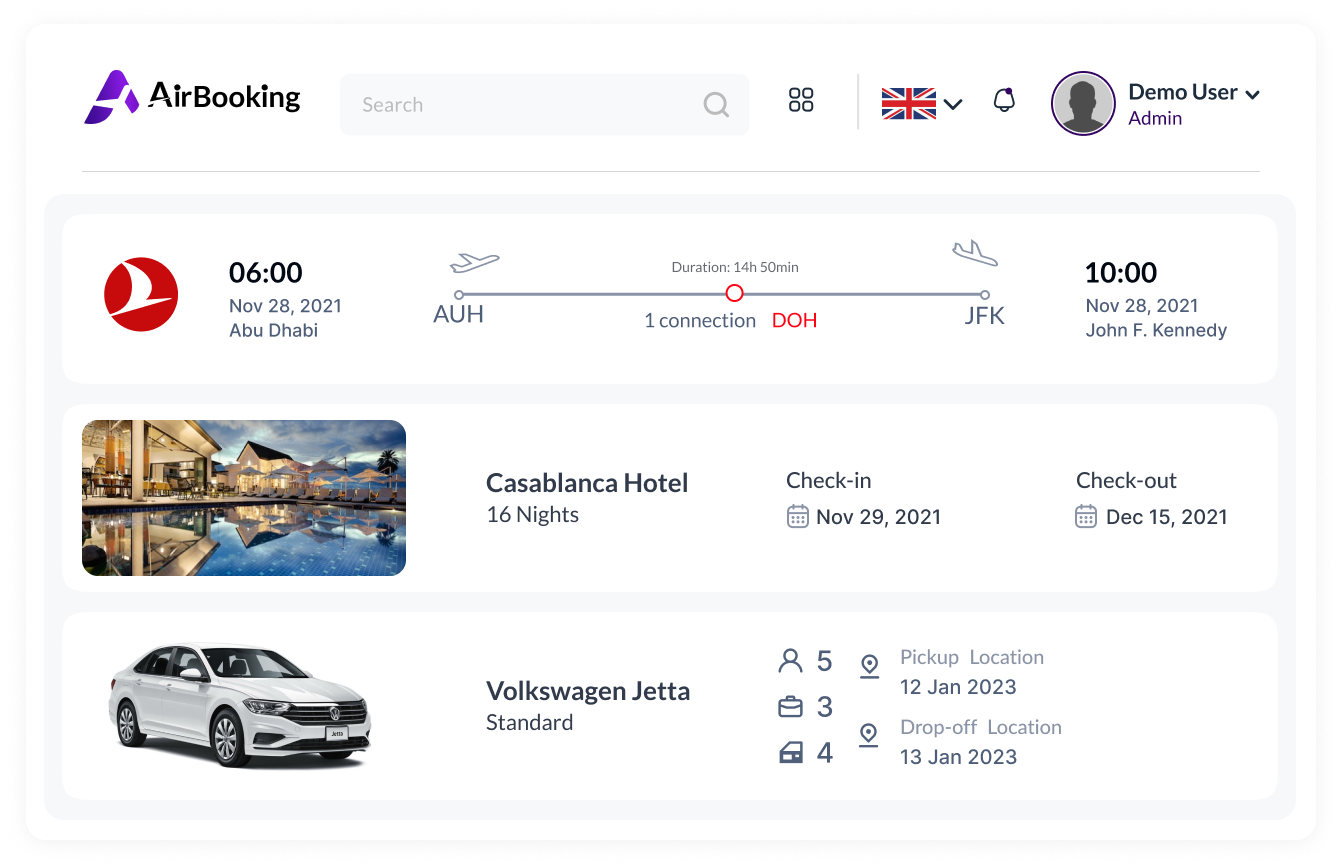
Task: Click the passengers person icon
Action: (x=791, y=661)
